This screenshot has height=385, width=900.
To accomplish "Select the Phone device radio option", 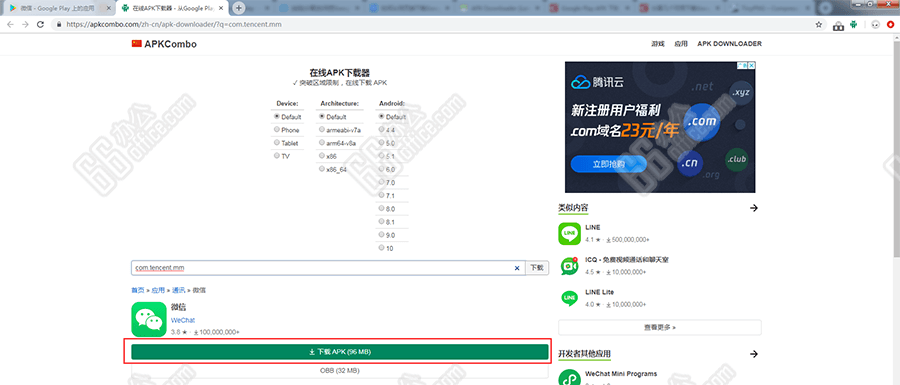I will point(277,130).
